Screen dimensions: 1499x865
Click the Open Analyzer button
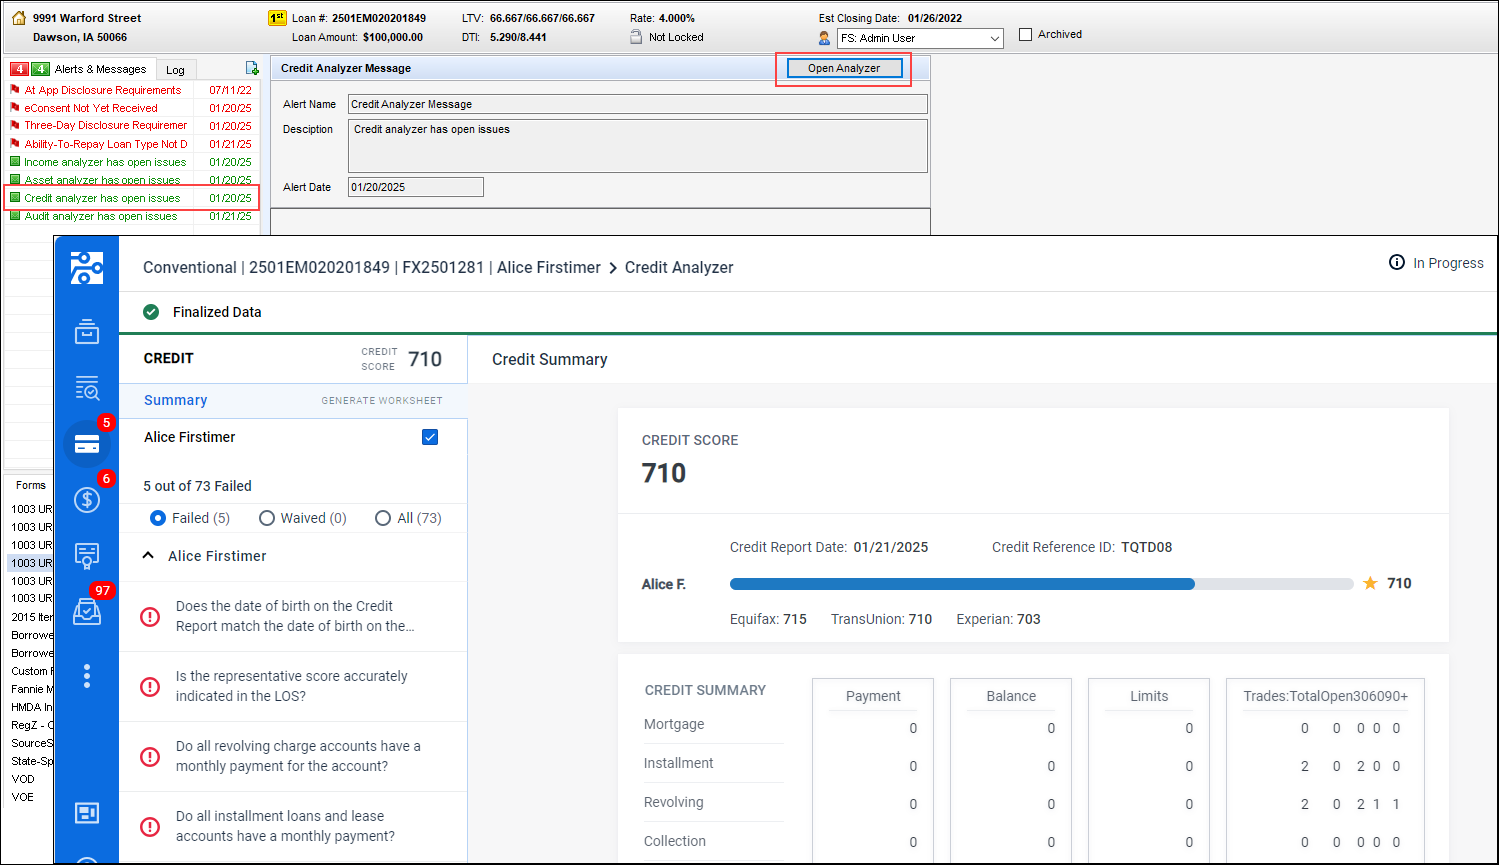(x=844, y=68)
